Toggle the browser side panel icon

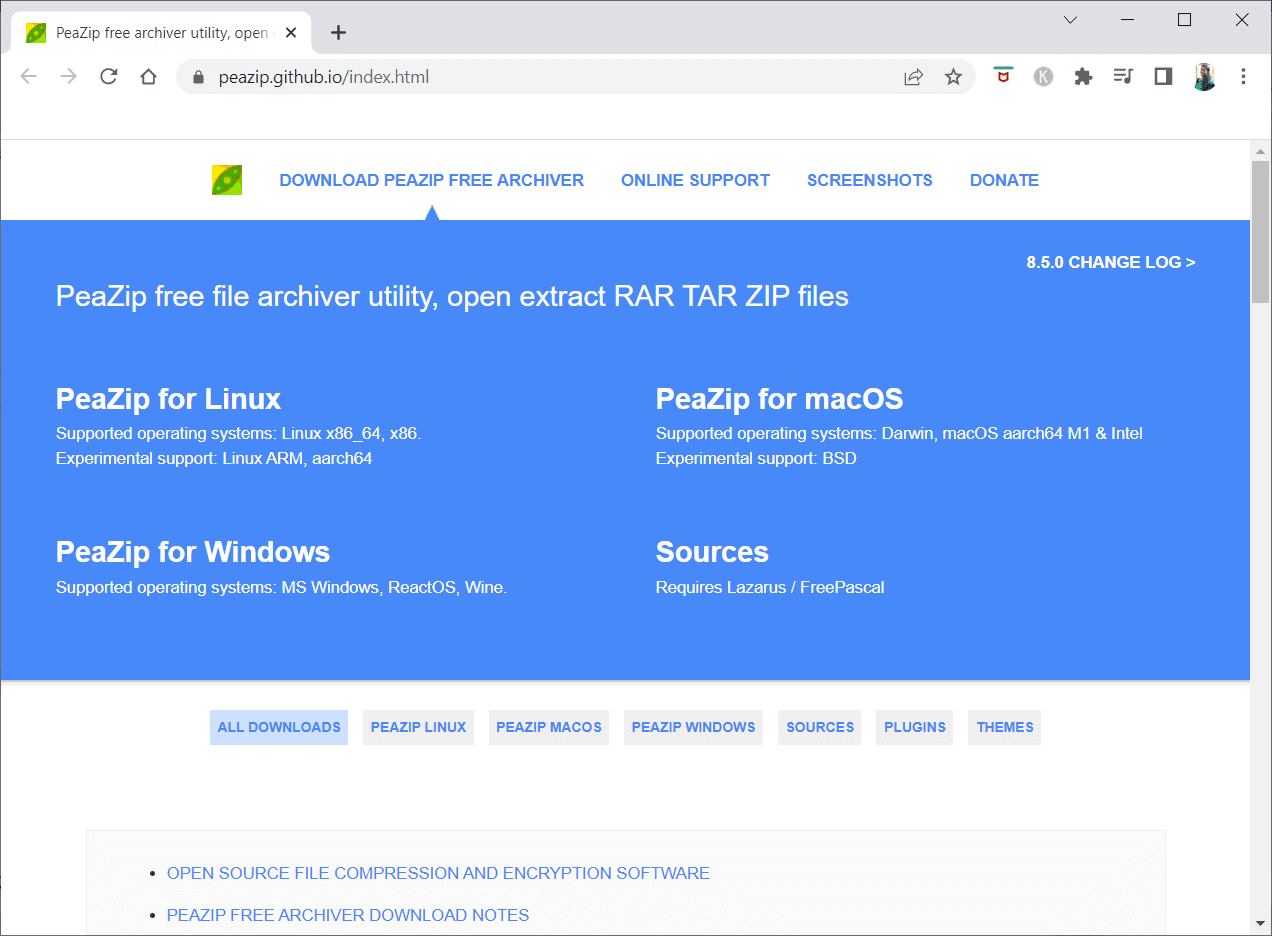click(x=1163, y=77)
